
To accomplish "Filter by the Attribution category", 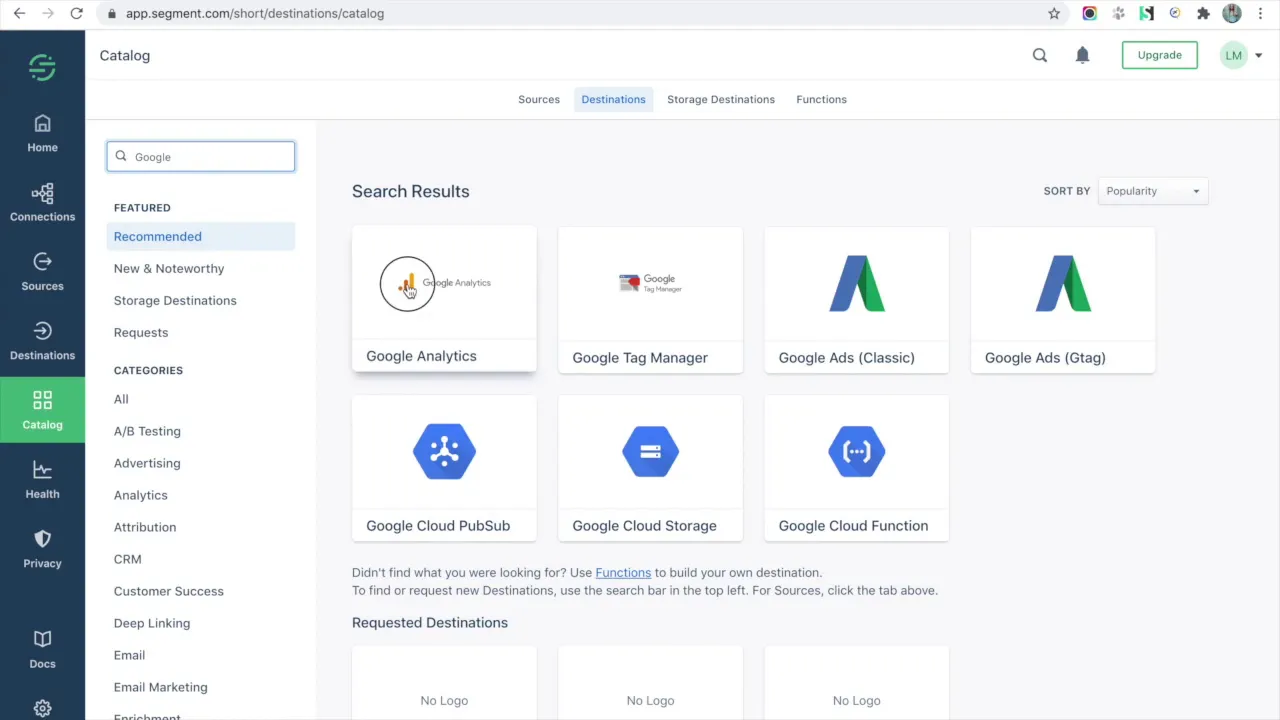I will click(x=145, y=527).
